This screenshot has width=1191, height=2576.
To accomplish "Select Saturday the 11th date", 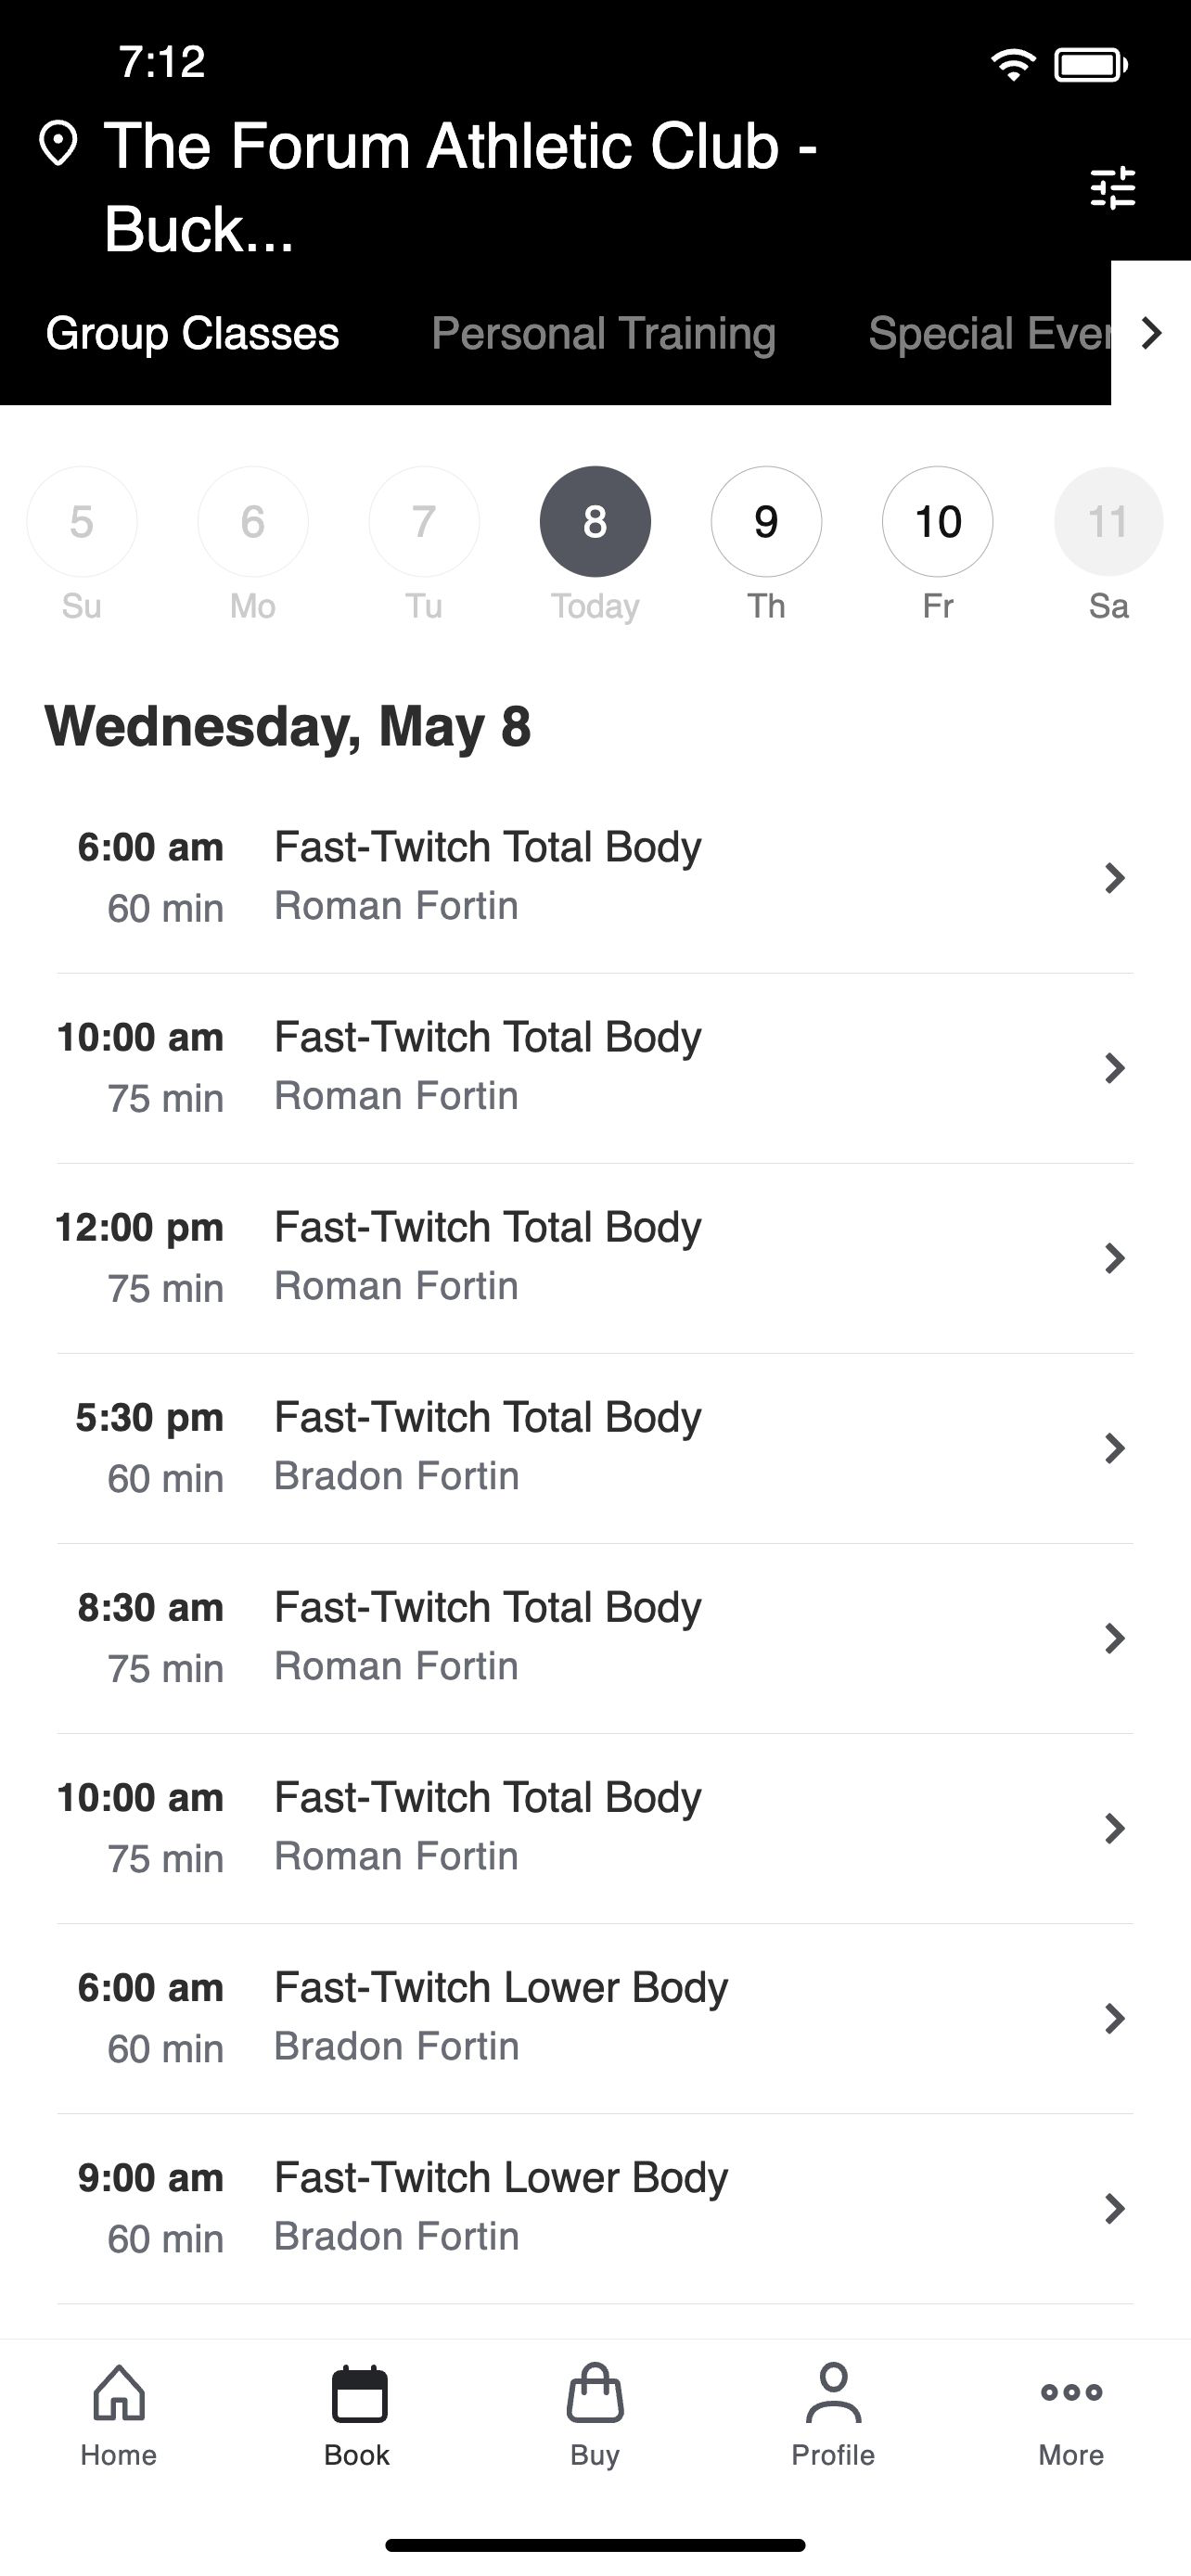I will [1108, 521].
